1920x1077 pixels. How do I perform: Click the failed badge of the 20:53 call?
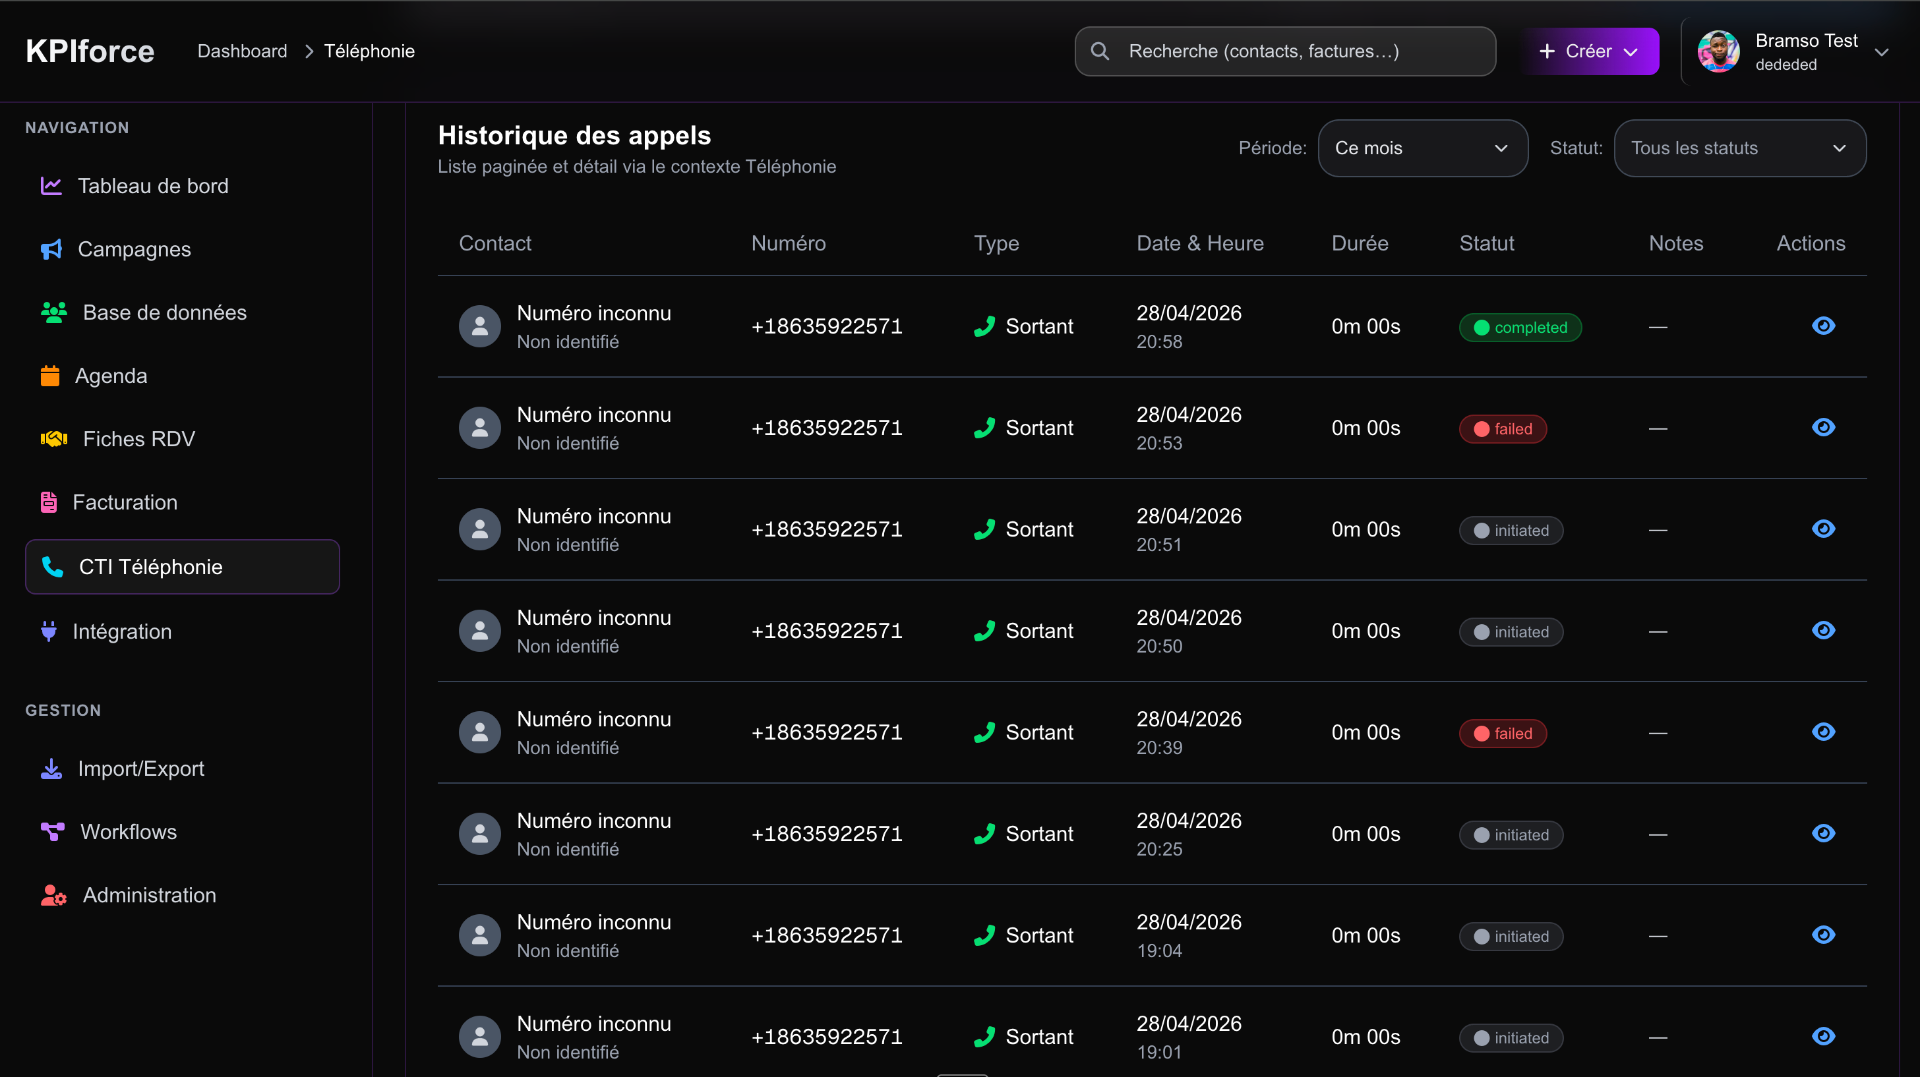point(1503,429)
